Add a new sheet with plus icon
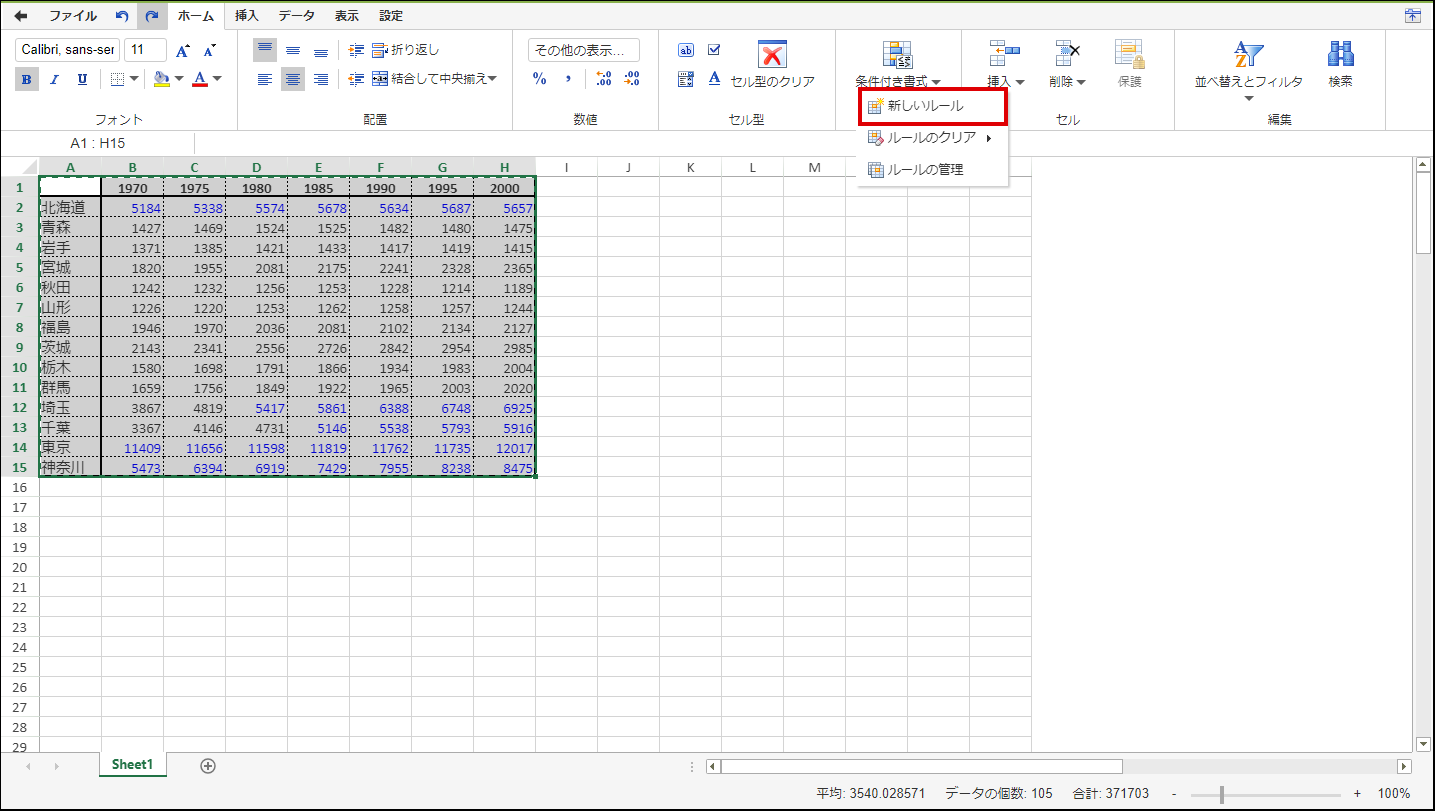The height and width of the screenshot is (811, 1435). pyautogui.click(x=208, y=766)
